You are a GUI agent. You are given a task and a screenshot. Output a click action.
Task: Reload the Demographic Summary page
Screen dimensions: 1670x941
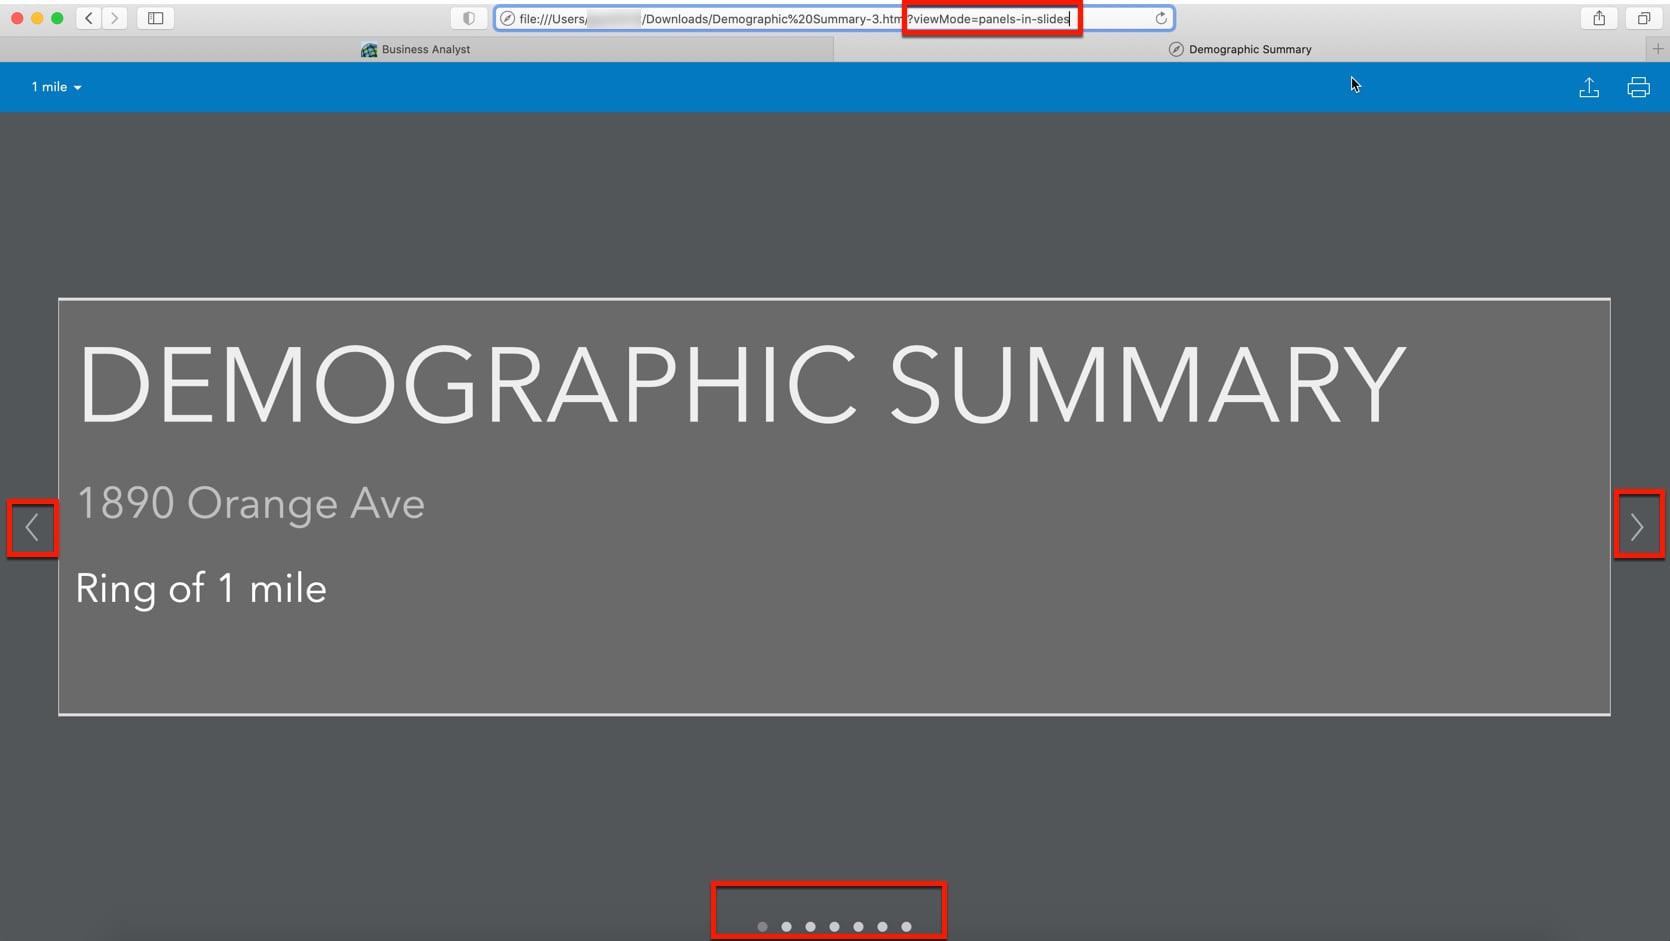[x=1160, y=17]
